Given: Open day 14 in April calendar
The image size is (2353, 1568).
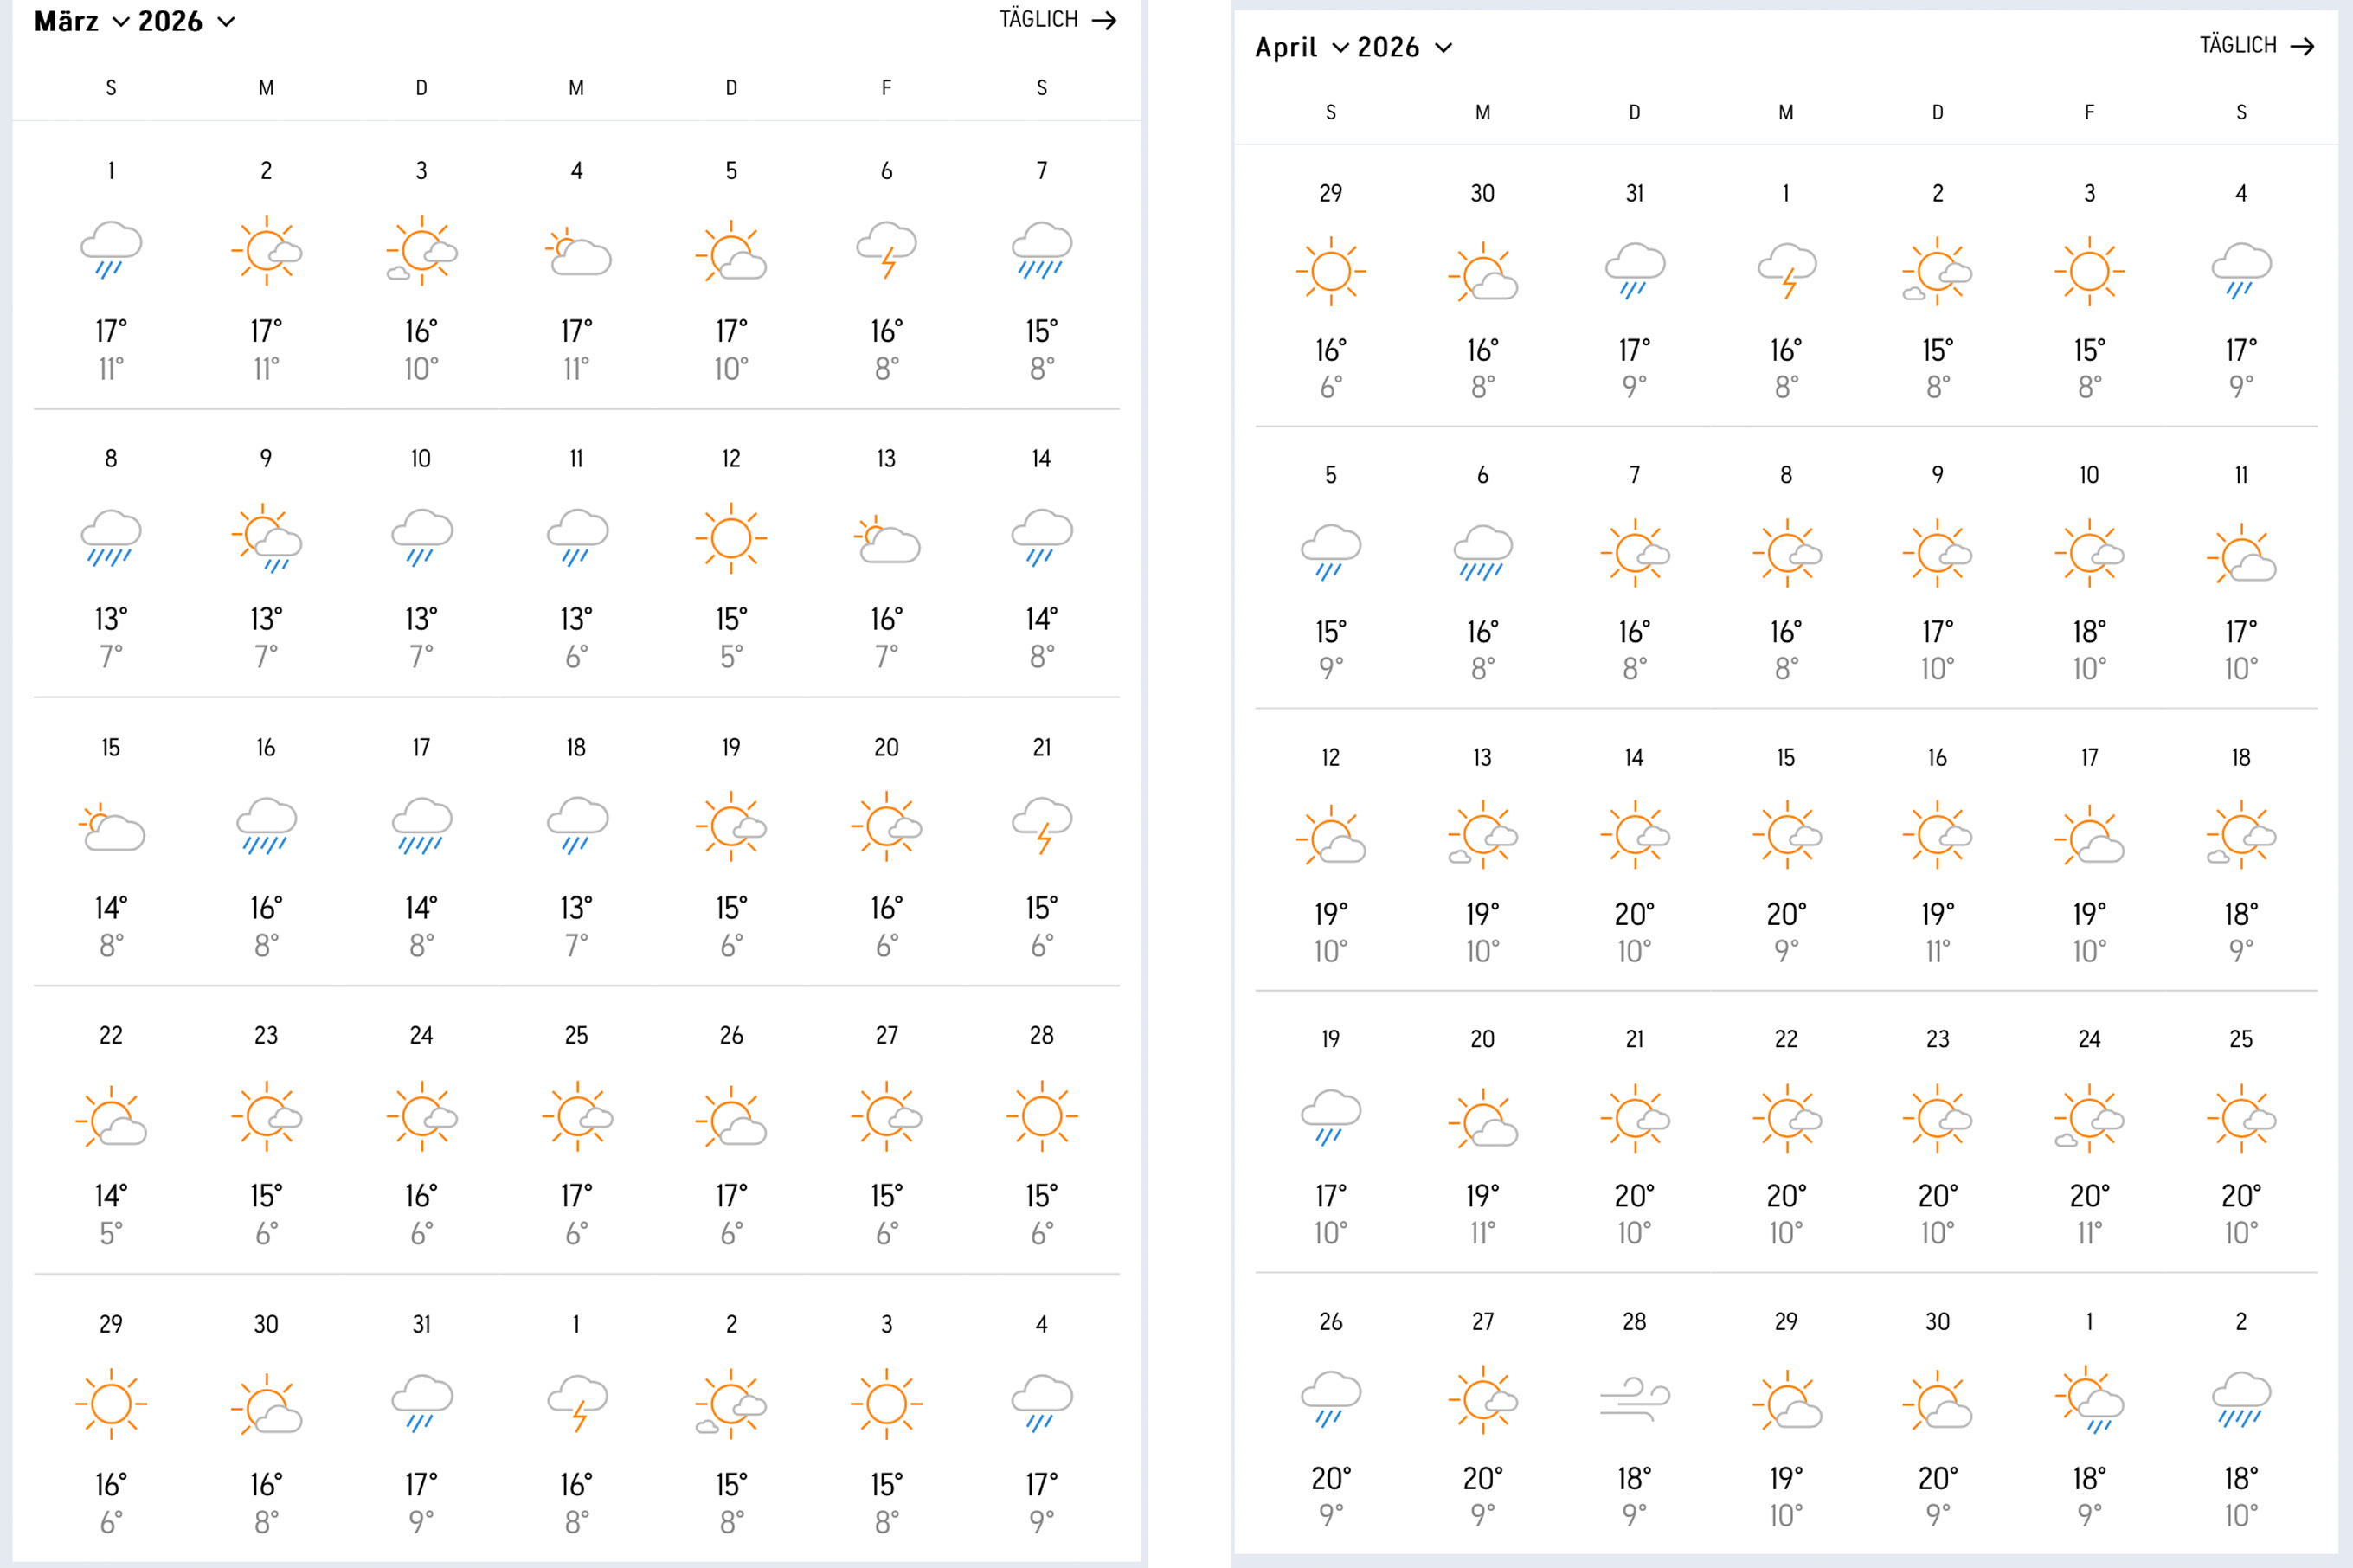Looking at the screenshot, I should click(1634, 757).
